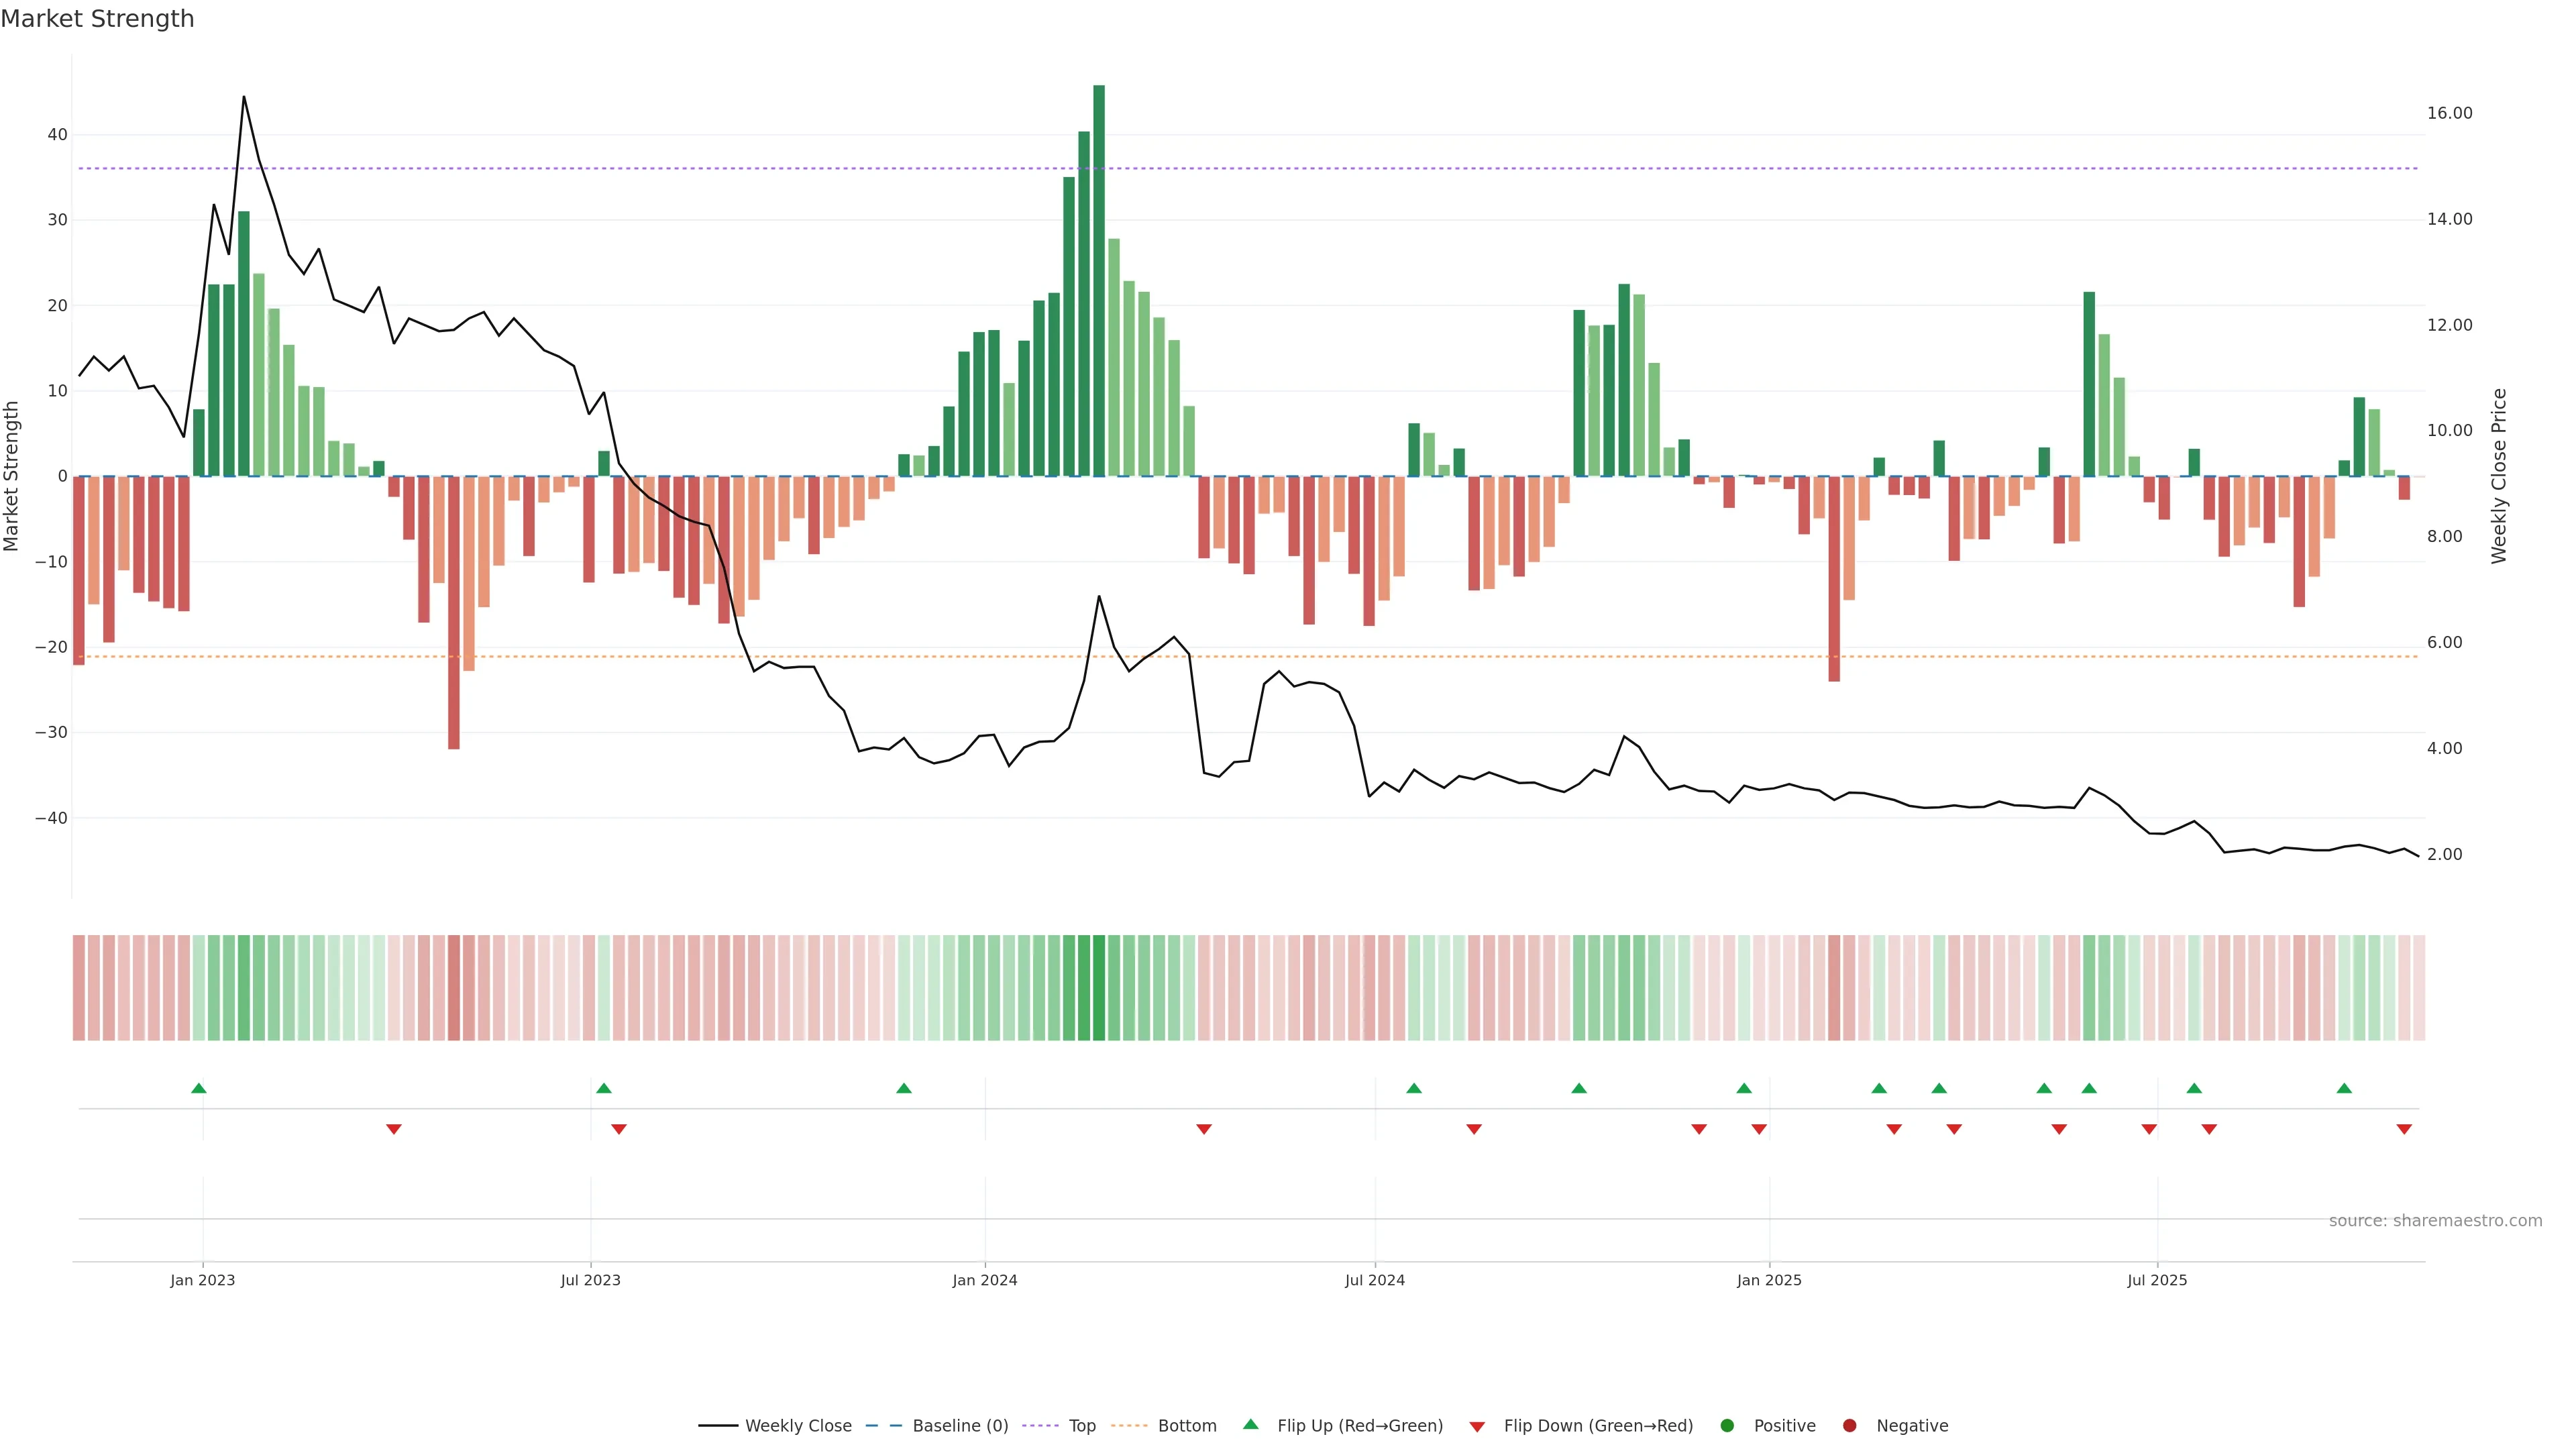This screenshot has height=1449, width=2576.
Task: Click the last red flip-down marker on the right
Action: point(2404,1129)
